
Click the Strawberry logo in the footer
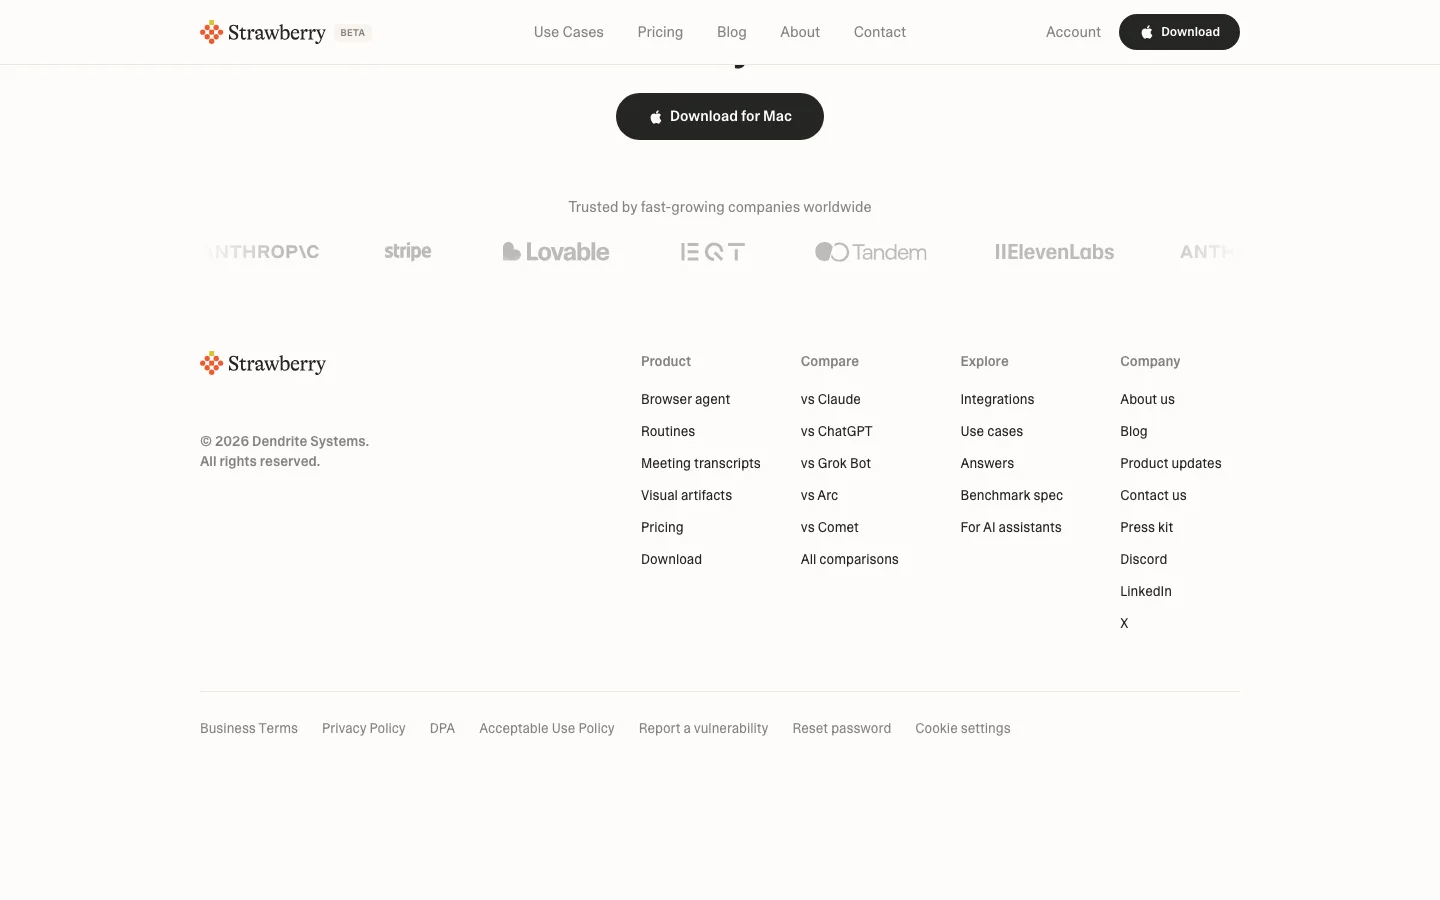point(263,363)
